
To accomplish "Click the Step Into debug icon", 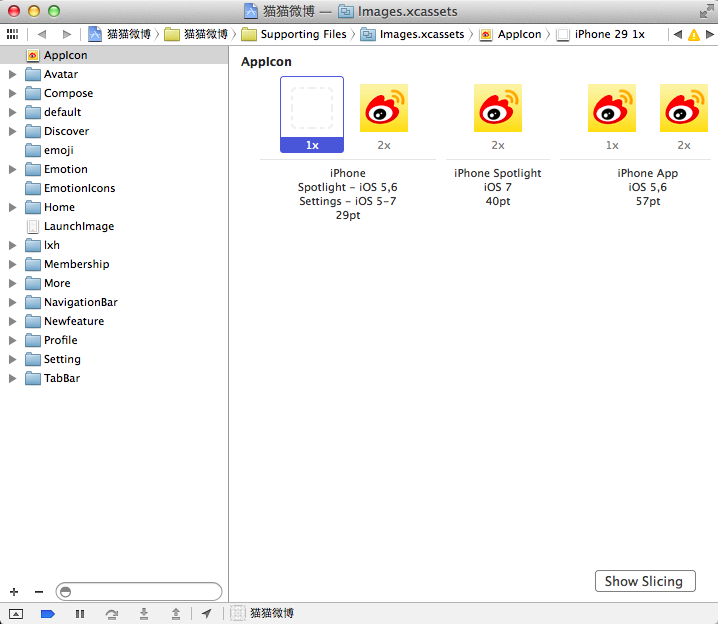I will click(x=144, y=614).
